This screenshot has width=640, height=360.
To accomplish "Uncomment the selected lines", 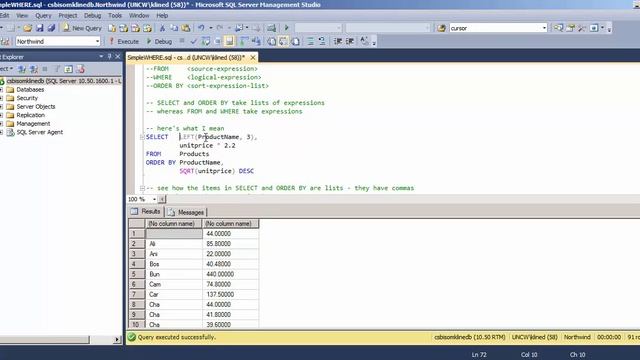I will [x=322, y=41].
